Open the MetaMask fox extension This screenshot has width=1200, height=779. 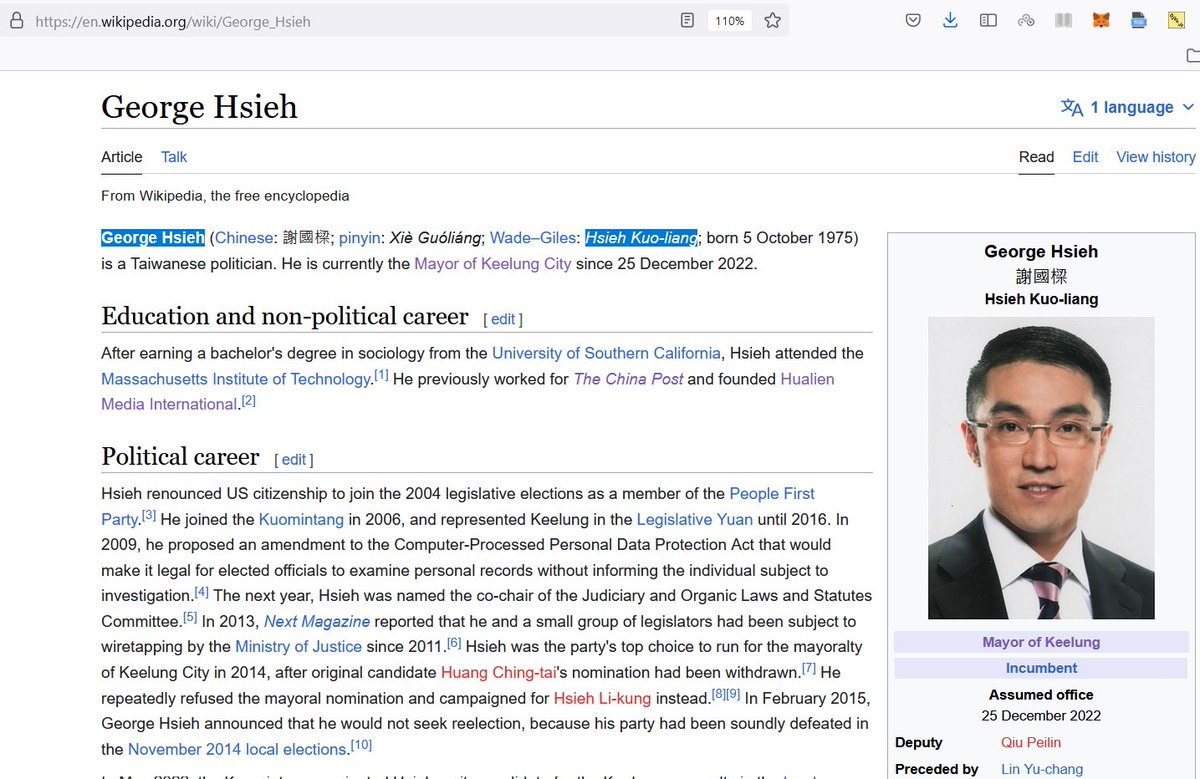coord(1101,20)
